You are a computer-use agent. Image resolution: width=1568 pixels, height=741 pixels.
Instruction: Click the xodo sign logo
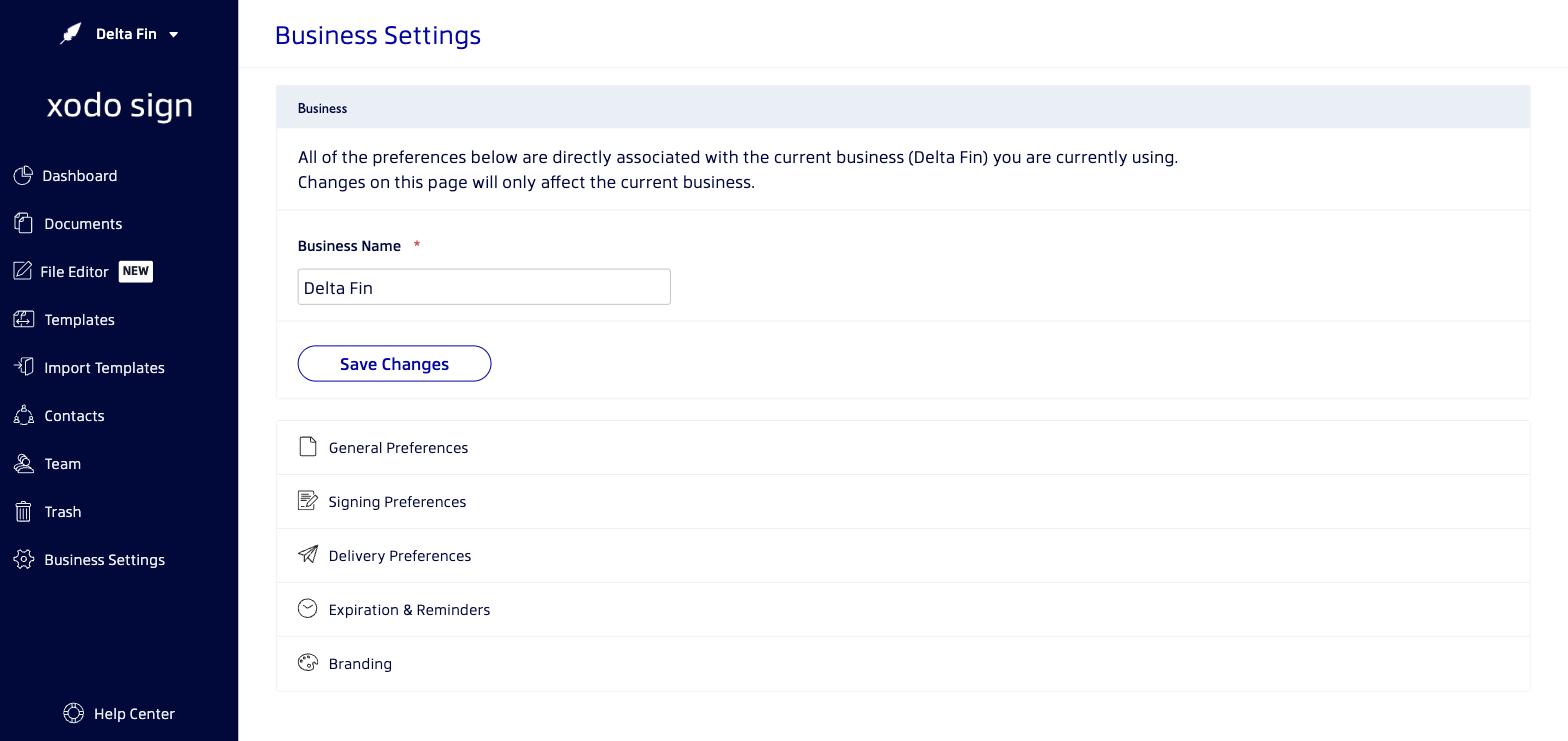point(120,106)
